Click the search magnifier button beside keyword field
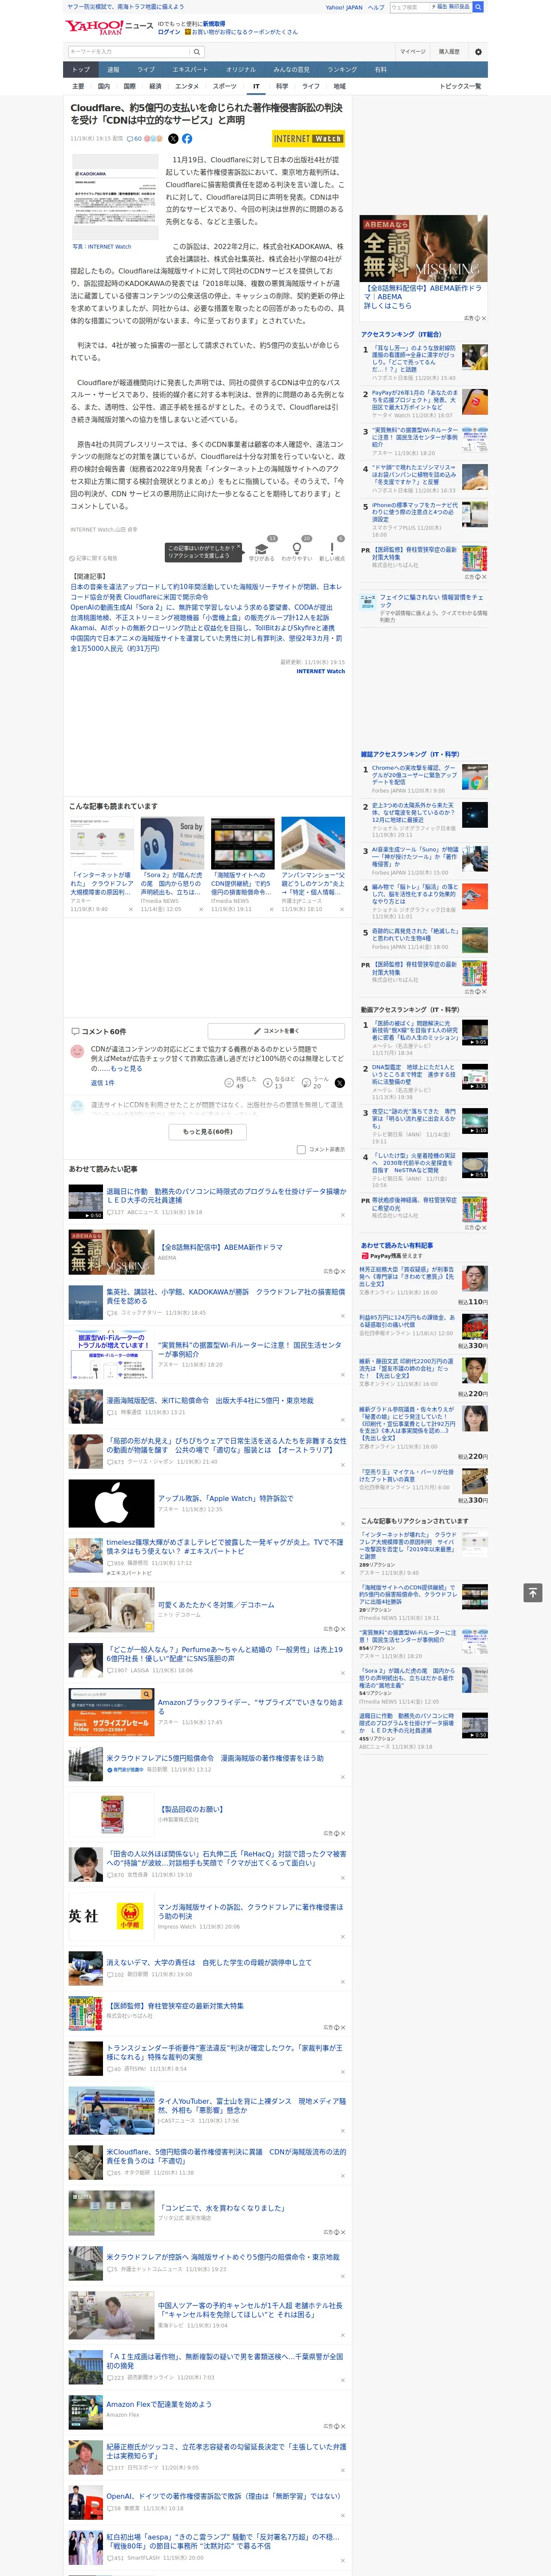The image size is (551, 2576). pos(197,52)
